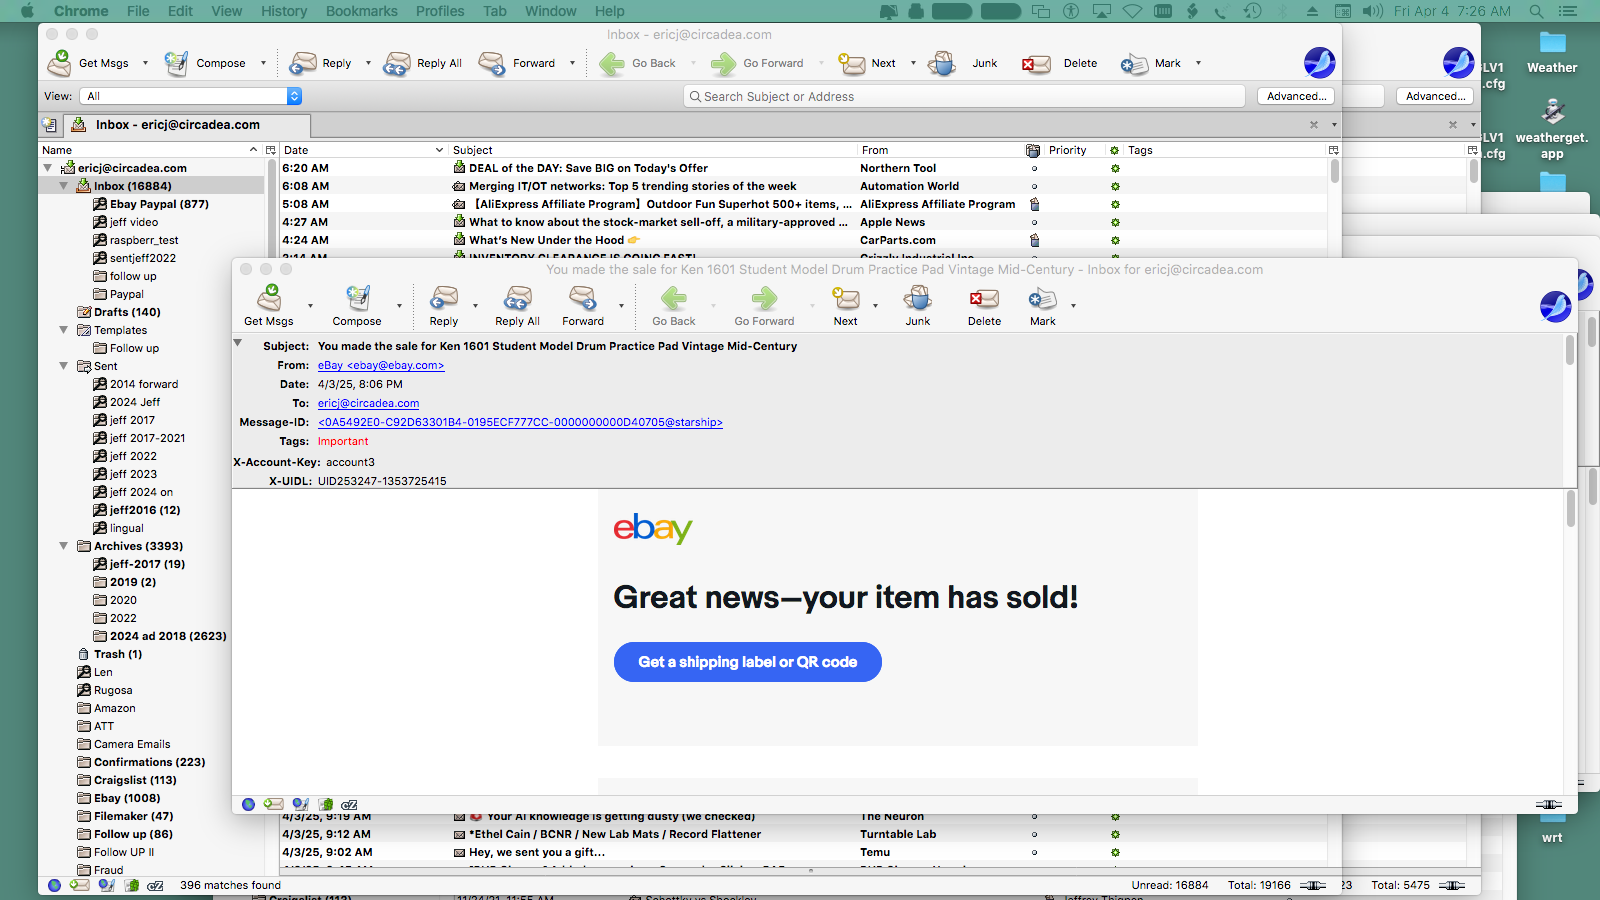The image size is (1600, 900).
Task: Click Get a shipping label or QR code
Action: (747, 662)
